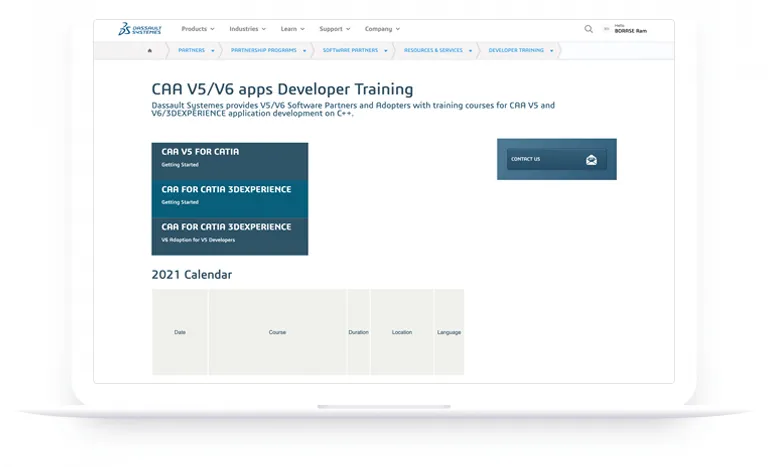Screen dimensions: 768x467
Task: Go to the Resources & Services breadcrumb
Action: (433, 50)
